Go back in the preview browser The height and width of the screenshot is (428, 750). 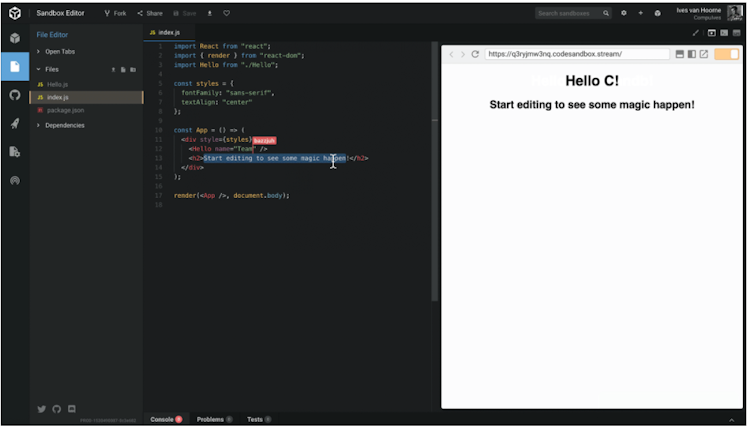(x=451, y=55)
